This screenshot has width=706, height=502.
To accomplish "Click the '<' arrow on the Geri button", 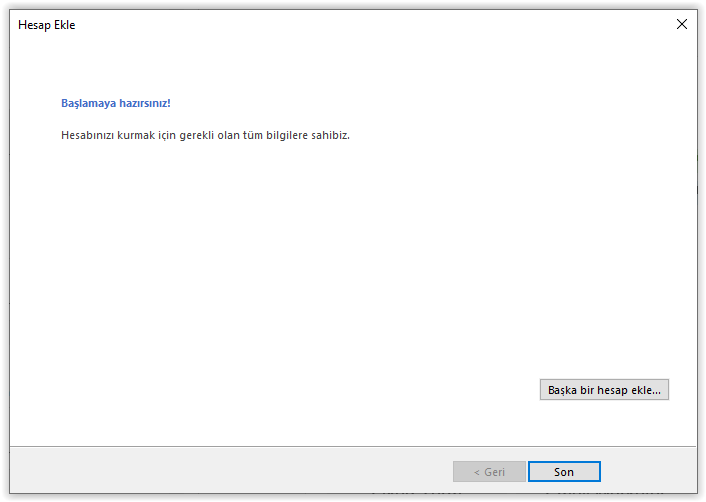I will (x=477, y=472).
